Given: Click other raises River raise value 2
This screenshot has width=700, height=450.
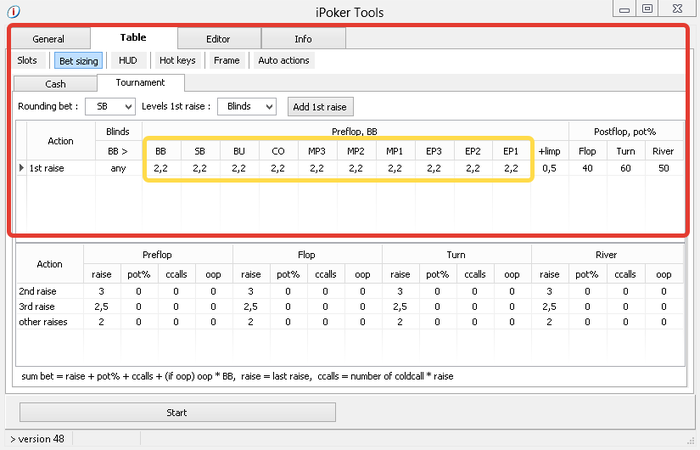Looking at the screenshot, I should click(x=550, y=322).
